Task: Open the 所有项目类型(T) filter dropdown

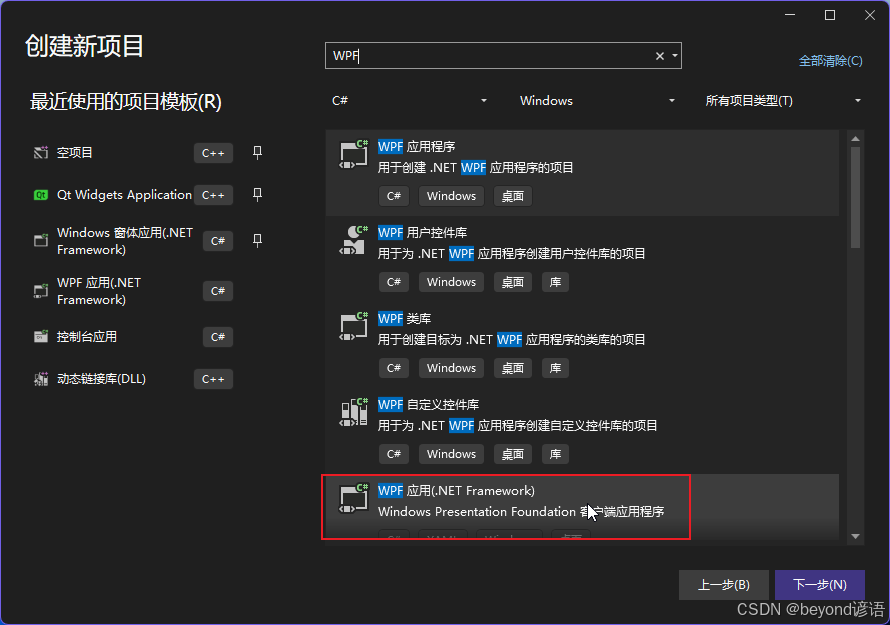Action: click(x=783, y=100)
